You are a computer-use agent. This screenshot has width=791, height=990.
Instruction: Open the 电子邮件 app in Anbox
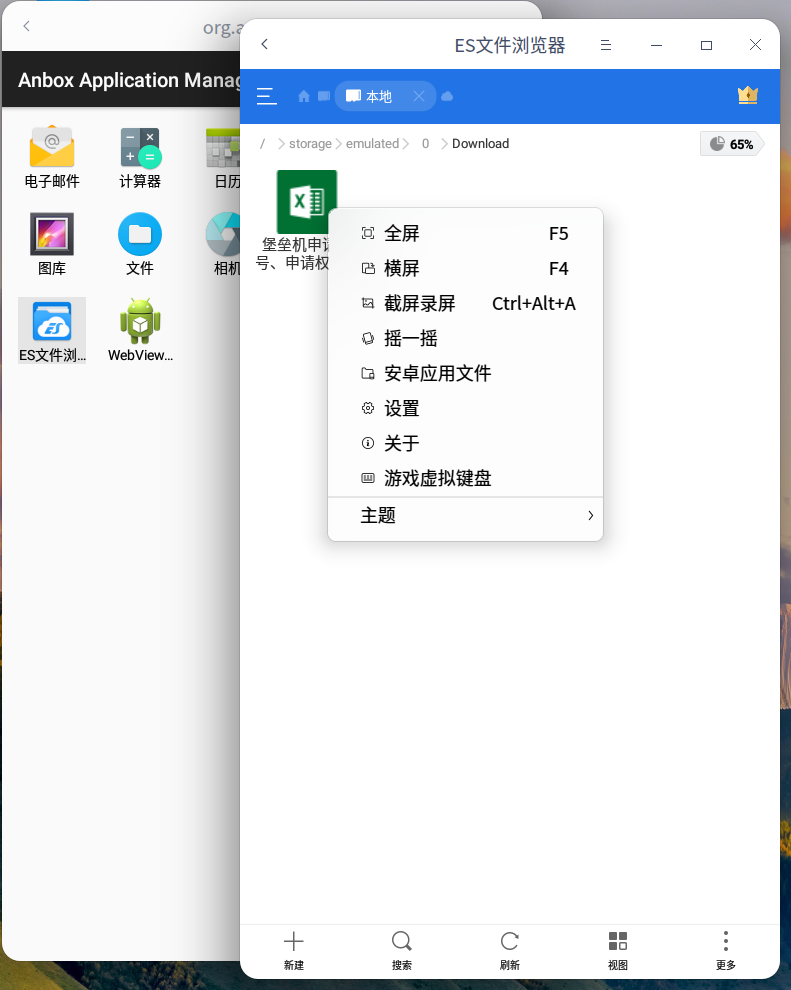52,157
